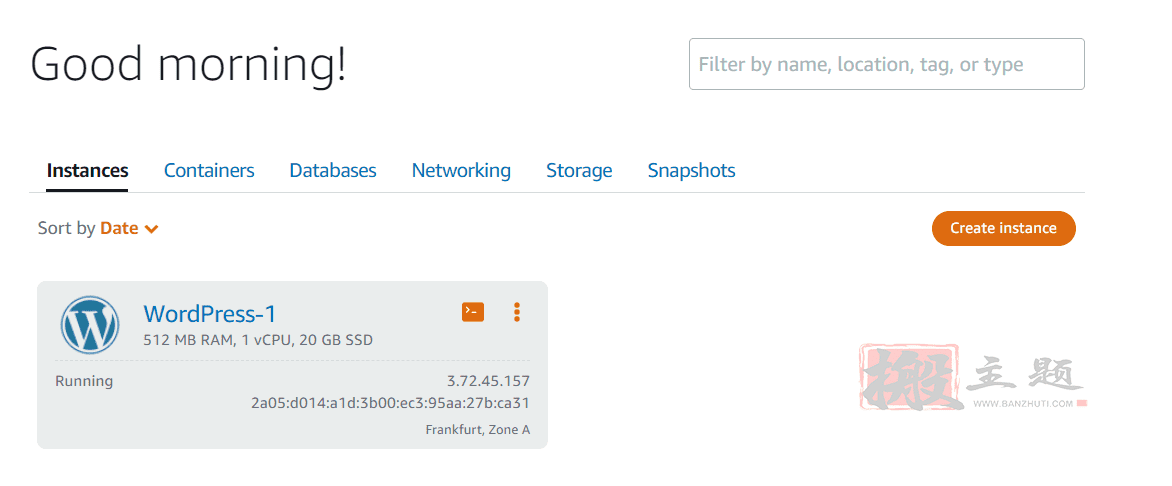Open the WordPress-1 instance name link
Screen dimensions: 1172x486
point(210,313)
